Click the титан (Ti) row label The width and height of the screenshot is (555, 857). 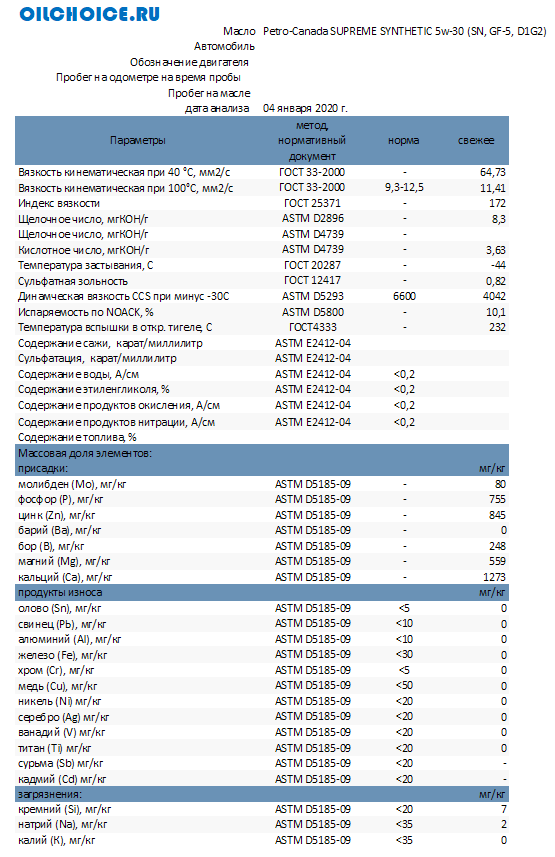point(55,748)
